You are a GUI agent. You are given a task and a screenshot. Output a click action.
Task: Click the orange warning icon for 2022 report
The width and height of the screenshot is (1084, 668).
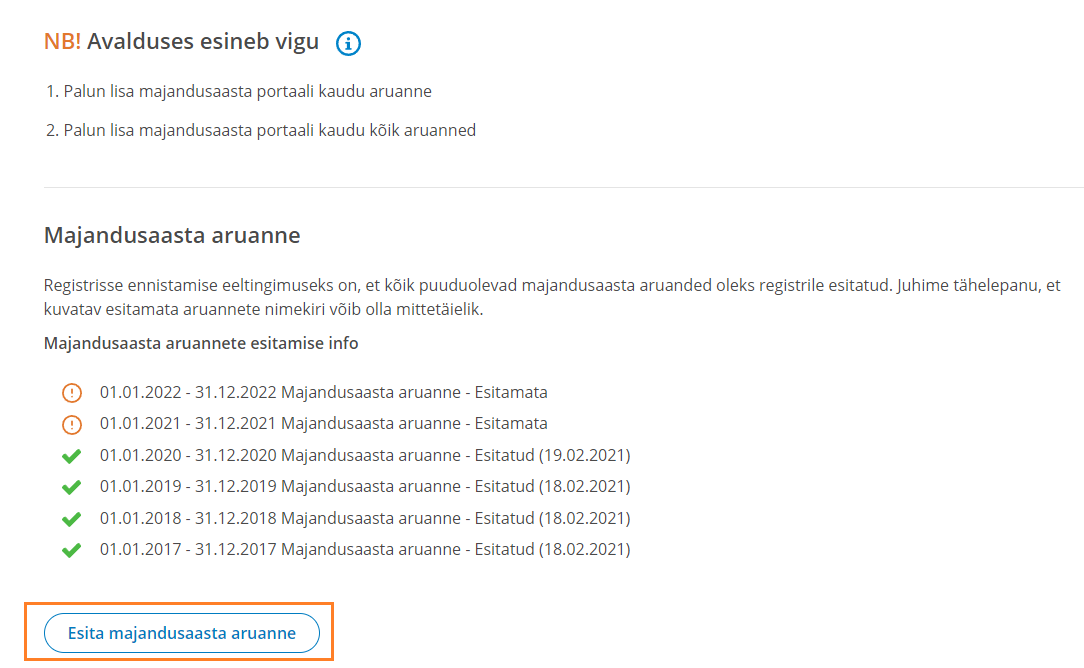coord(72,393)
